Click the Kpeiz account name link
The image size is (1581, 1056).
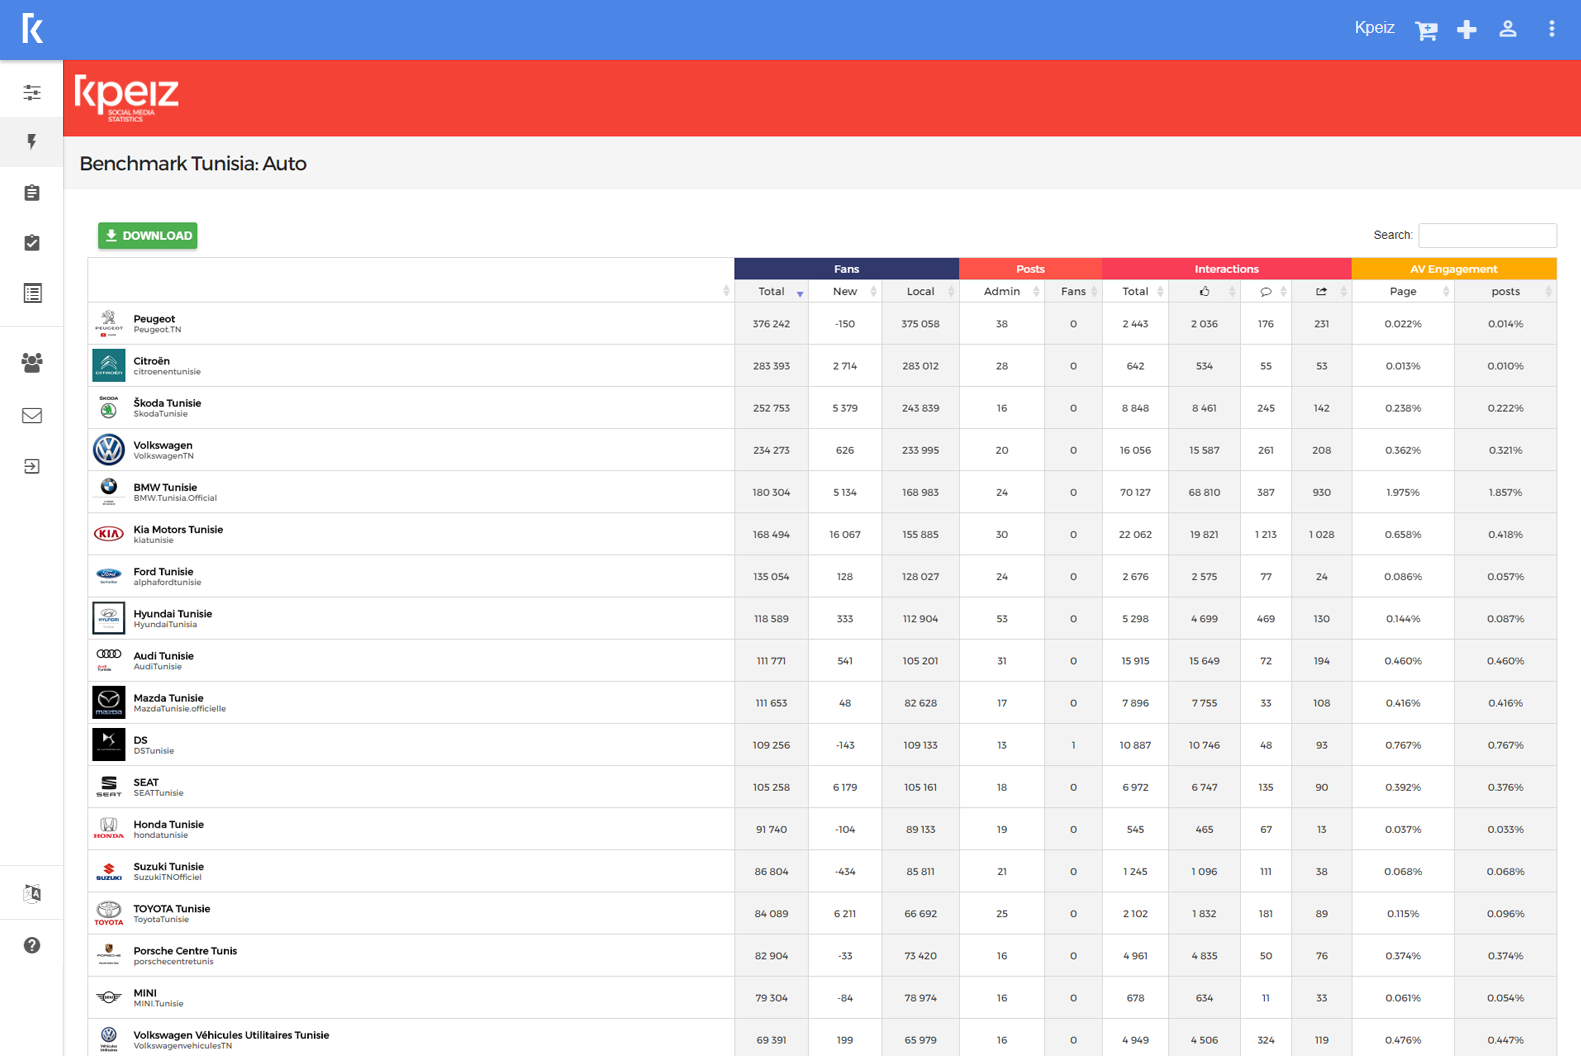tap(1374, 28)
